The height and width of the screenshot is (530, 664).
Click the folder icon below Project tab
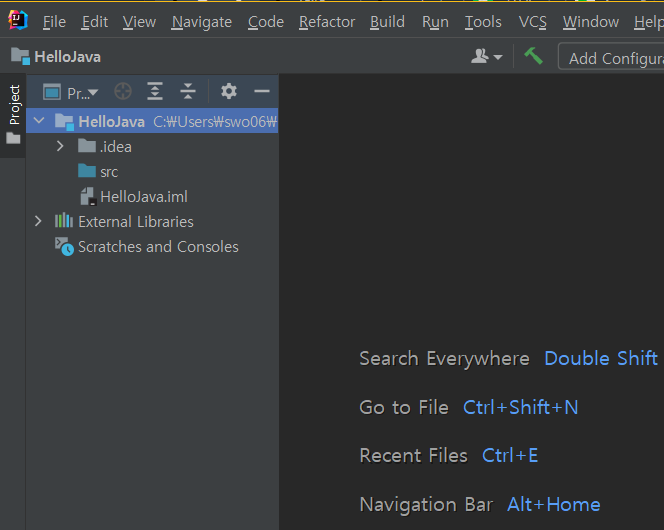pyautogui.click(x=13, y=138)
